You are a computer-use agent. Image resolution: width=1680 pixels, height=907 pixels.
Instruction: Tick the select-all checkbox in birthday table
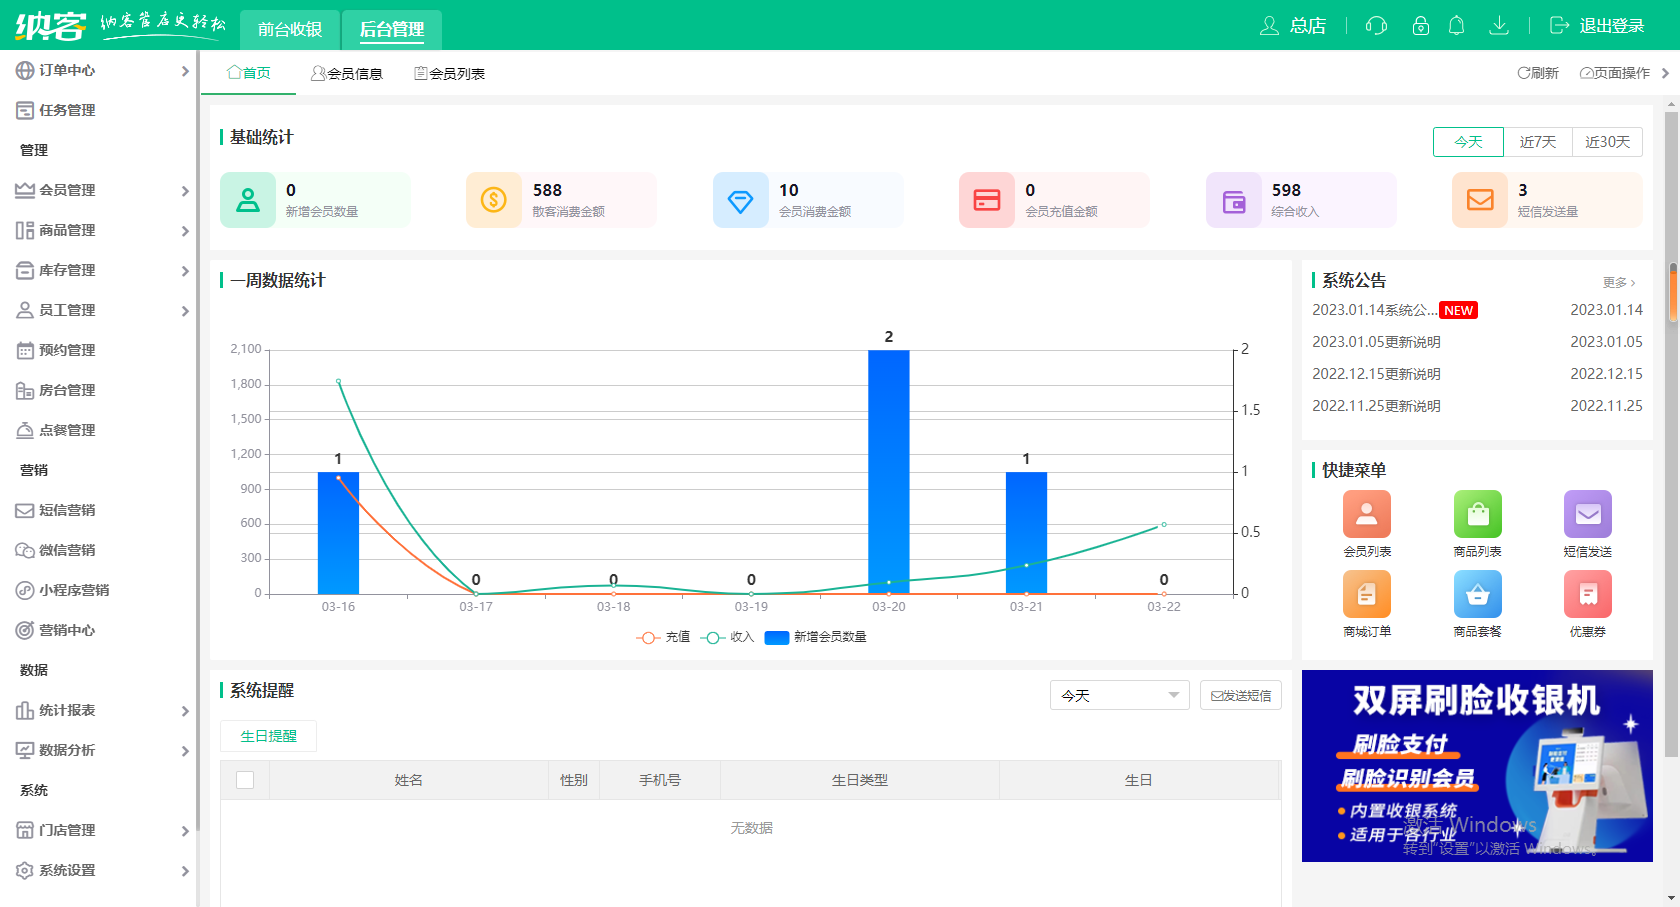point(245,780)
